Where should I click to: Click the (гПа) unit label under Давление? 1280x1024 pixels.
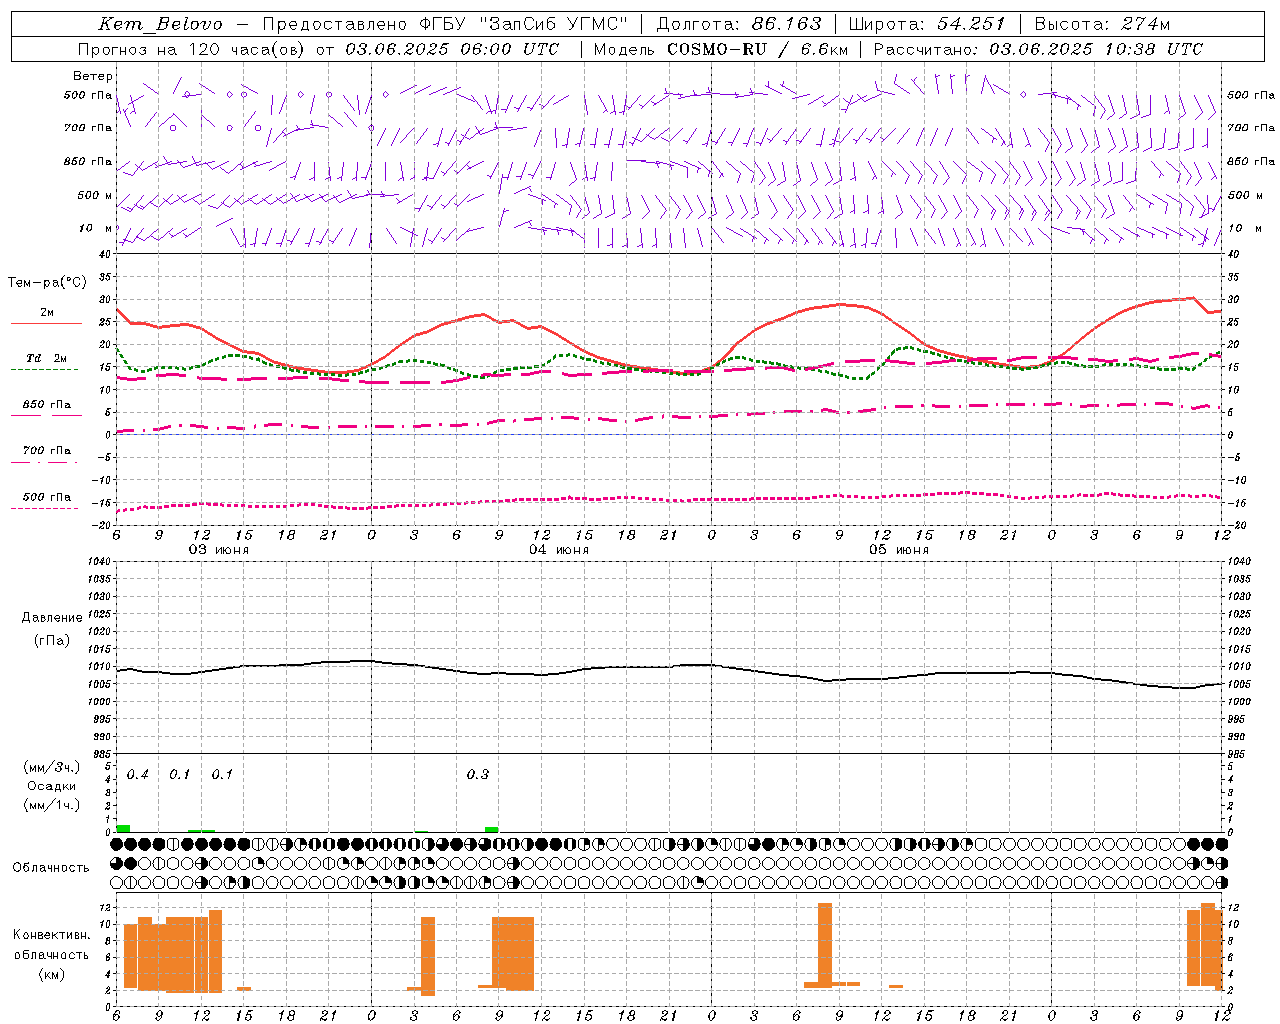tap(52, 641)
